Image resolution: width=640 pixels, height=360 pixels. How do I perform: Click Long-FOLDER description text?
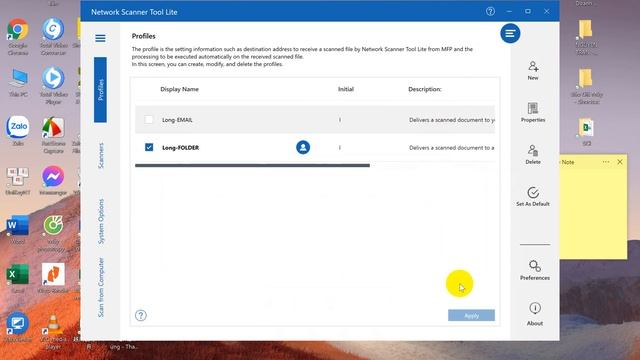pyautogui.click(x=451, y=148)
